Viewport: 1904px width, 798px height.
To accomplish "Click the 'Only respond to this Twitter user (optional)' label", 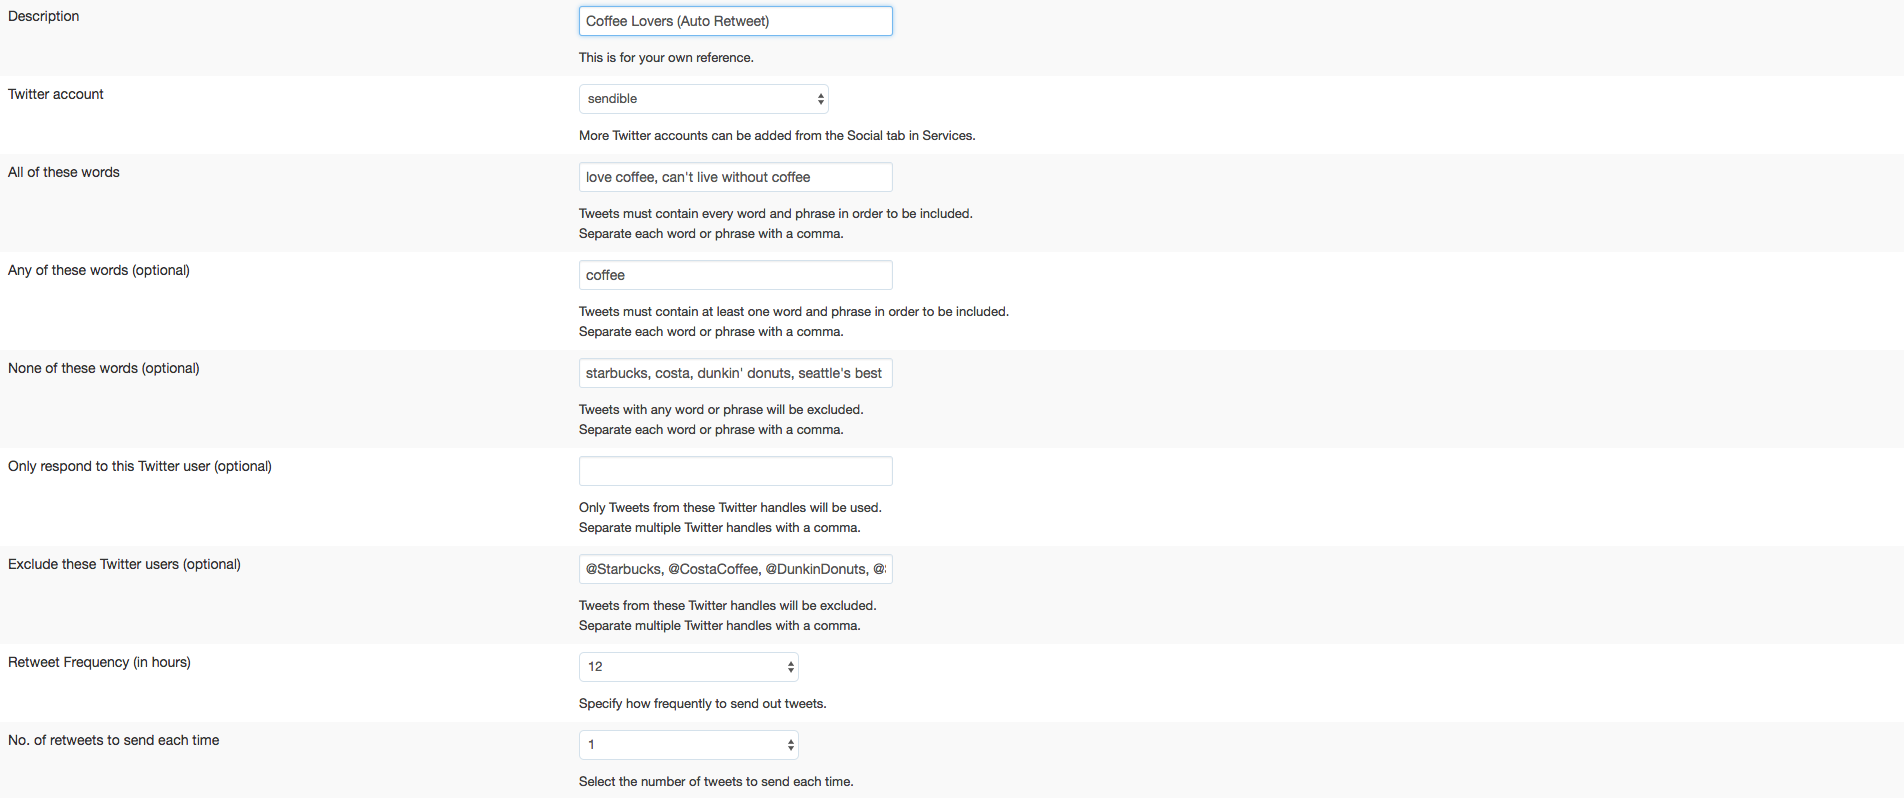I will (140, 466).
